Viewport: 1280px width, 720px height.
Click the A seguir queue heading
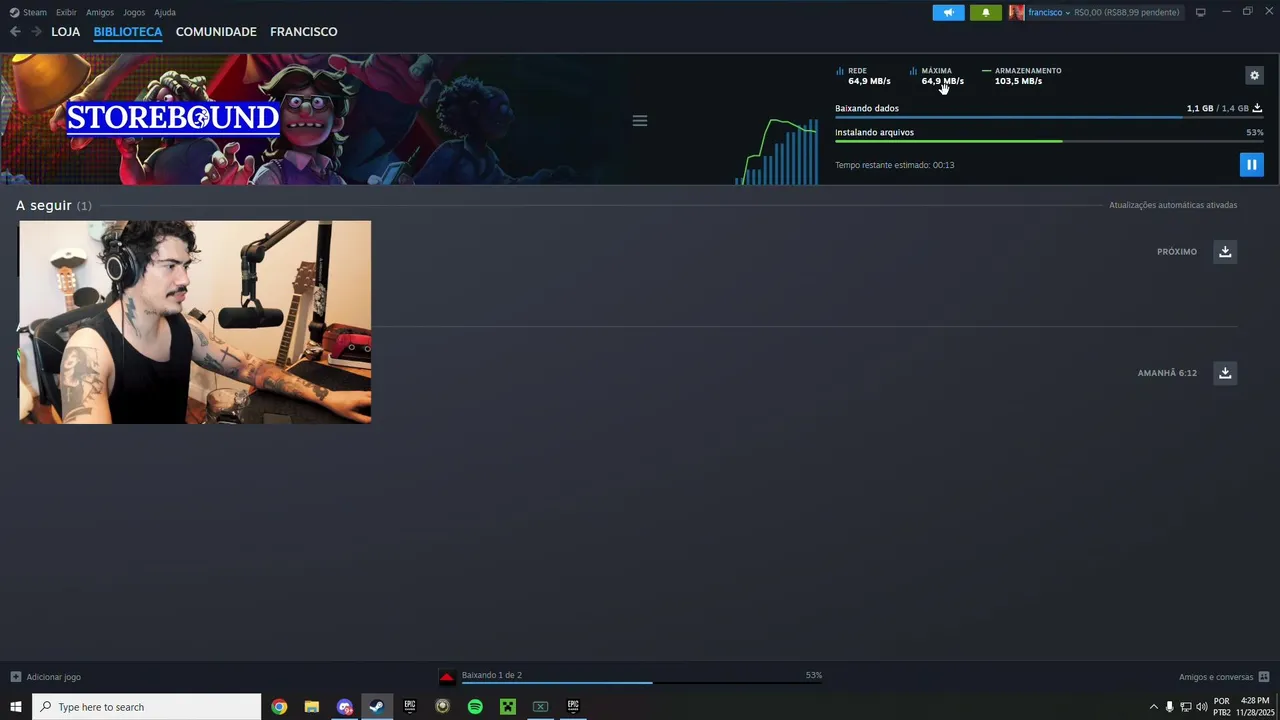point(54,205)
